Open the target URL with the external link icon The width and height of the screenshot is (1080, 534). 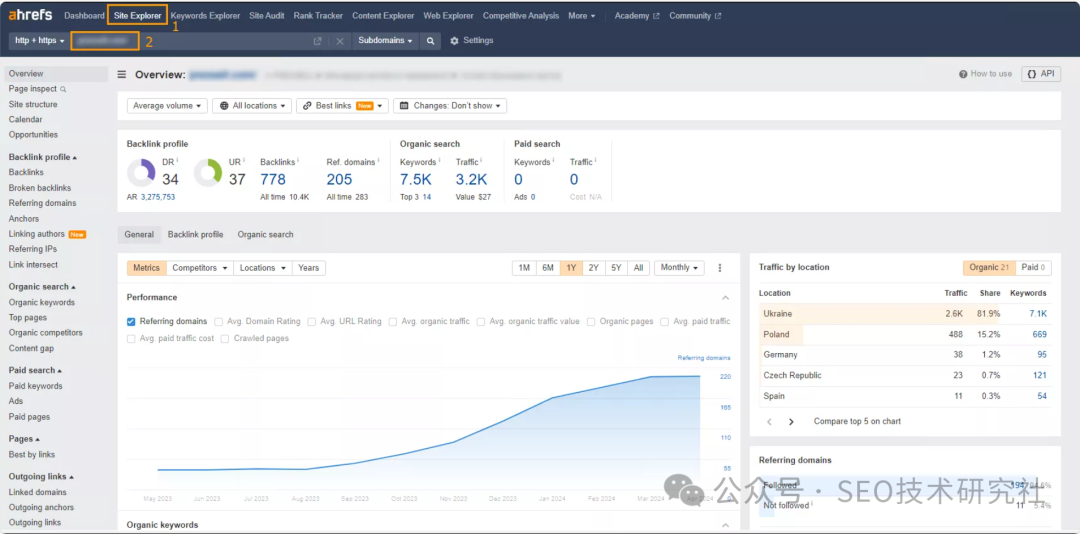(x=318, y=41)
